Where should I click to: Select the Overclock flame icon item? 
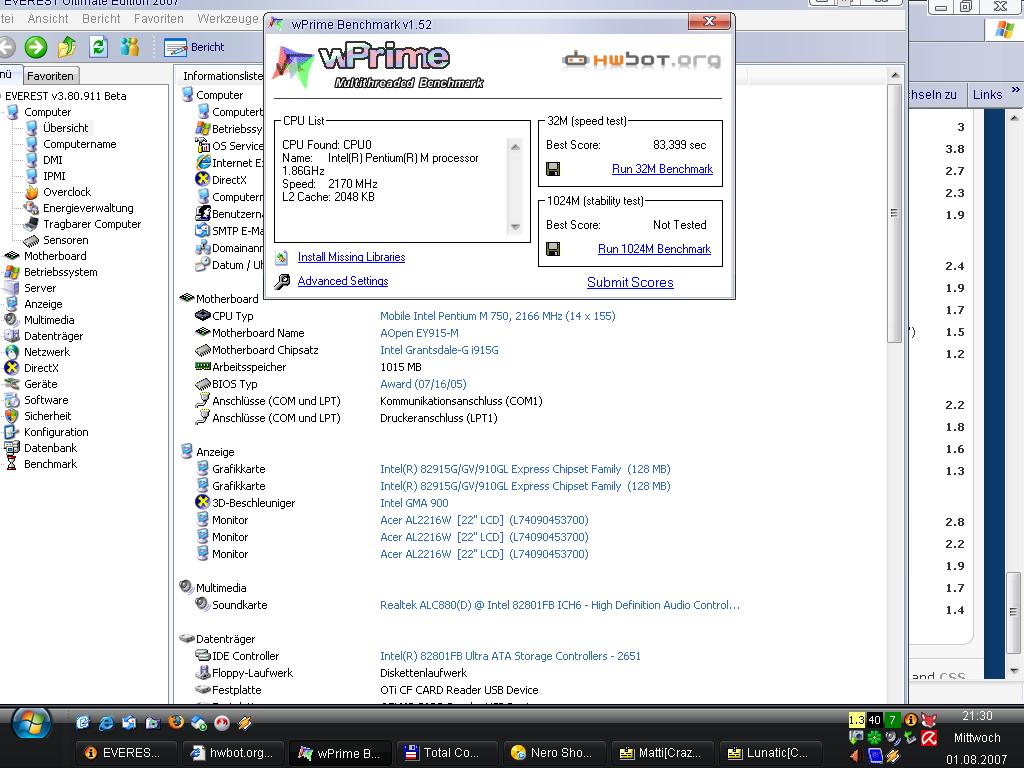click(x=31, y=192)
